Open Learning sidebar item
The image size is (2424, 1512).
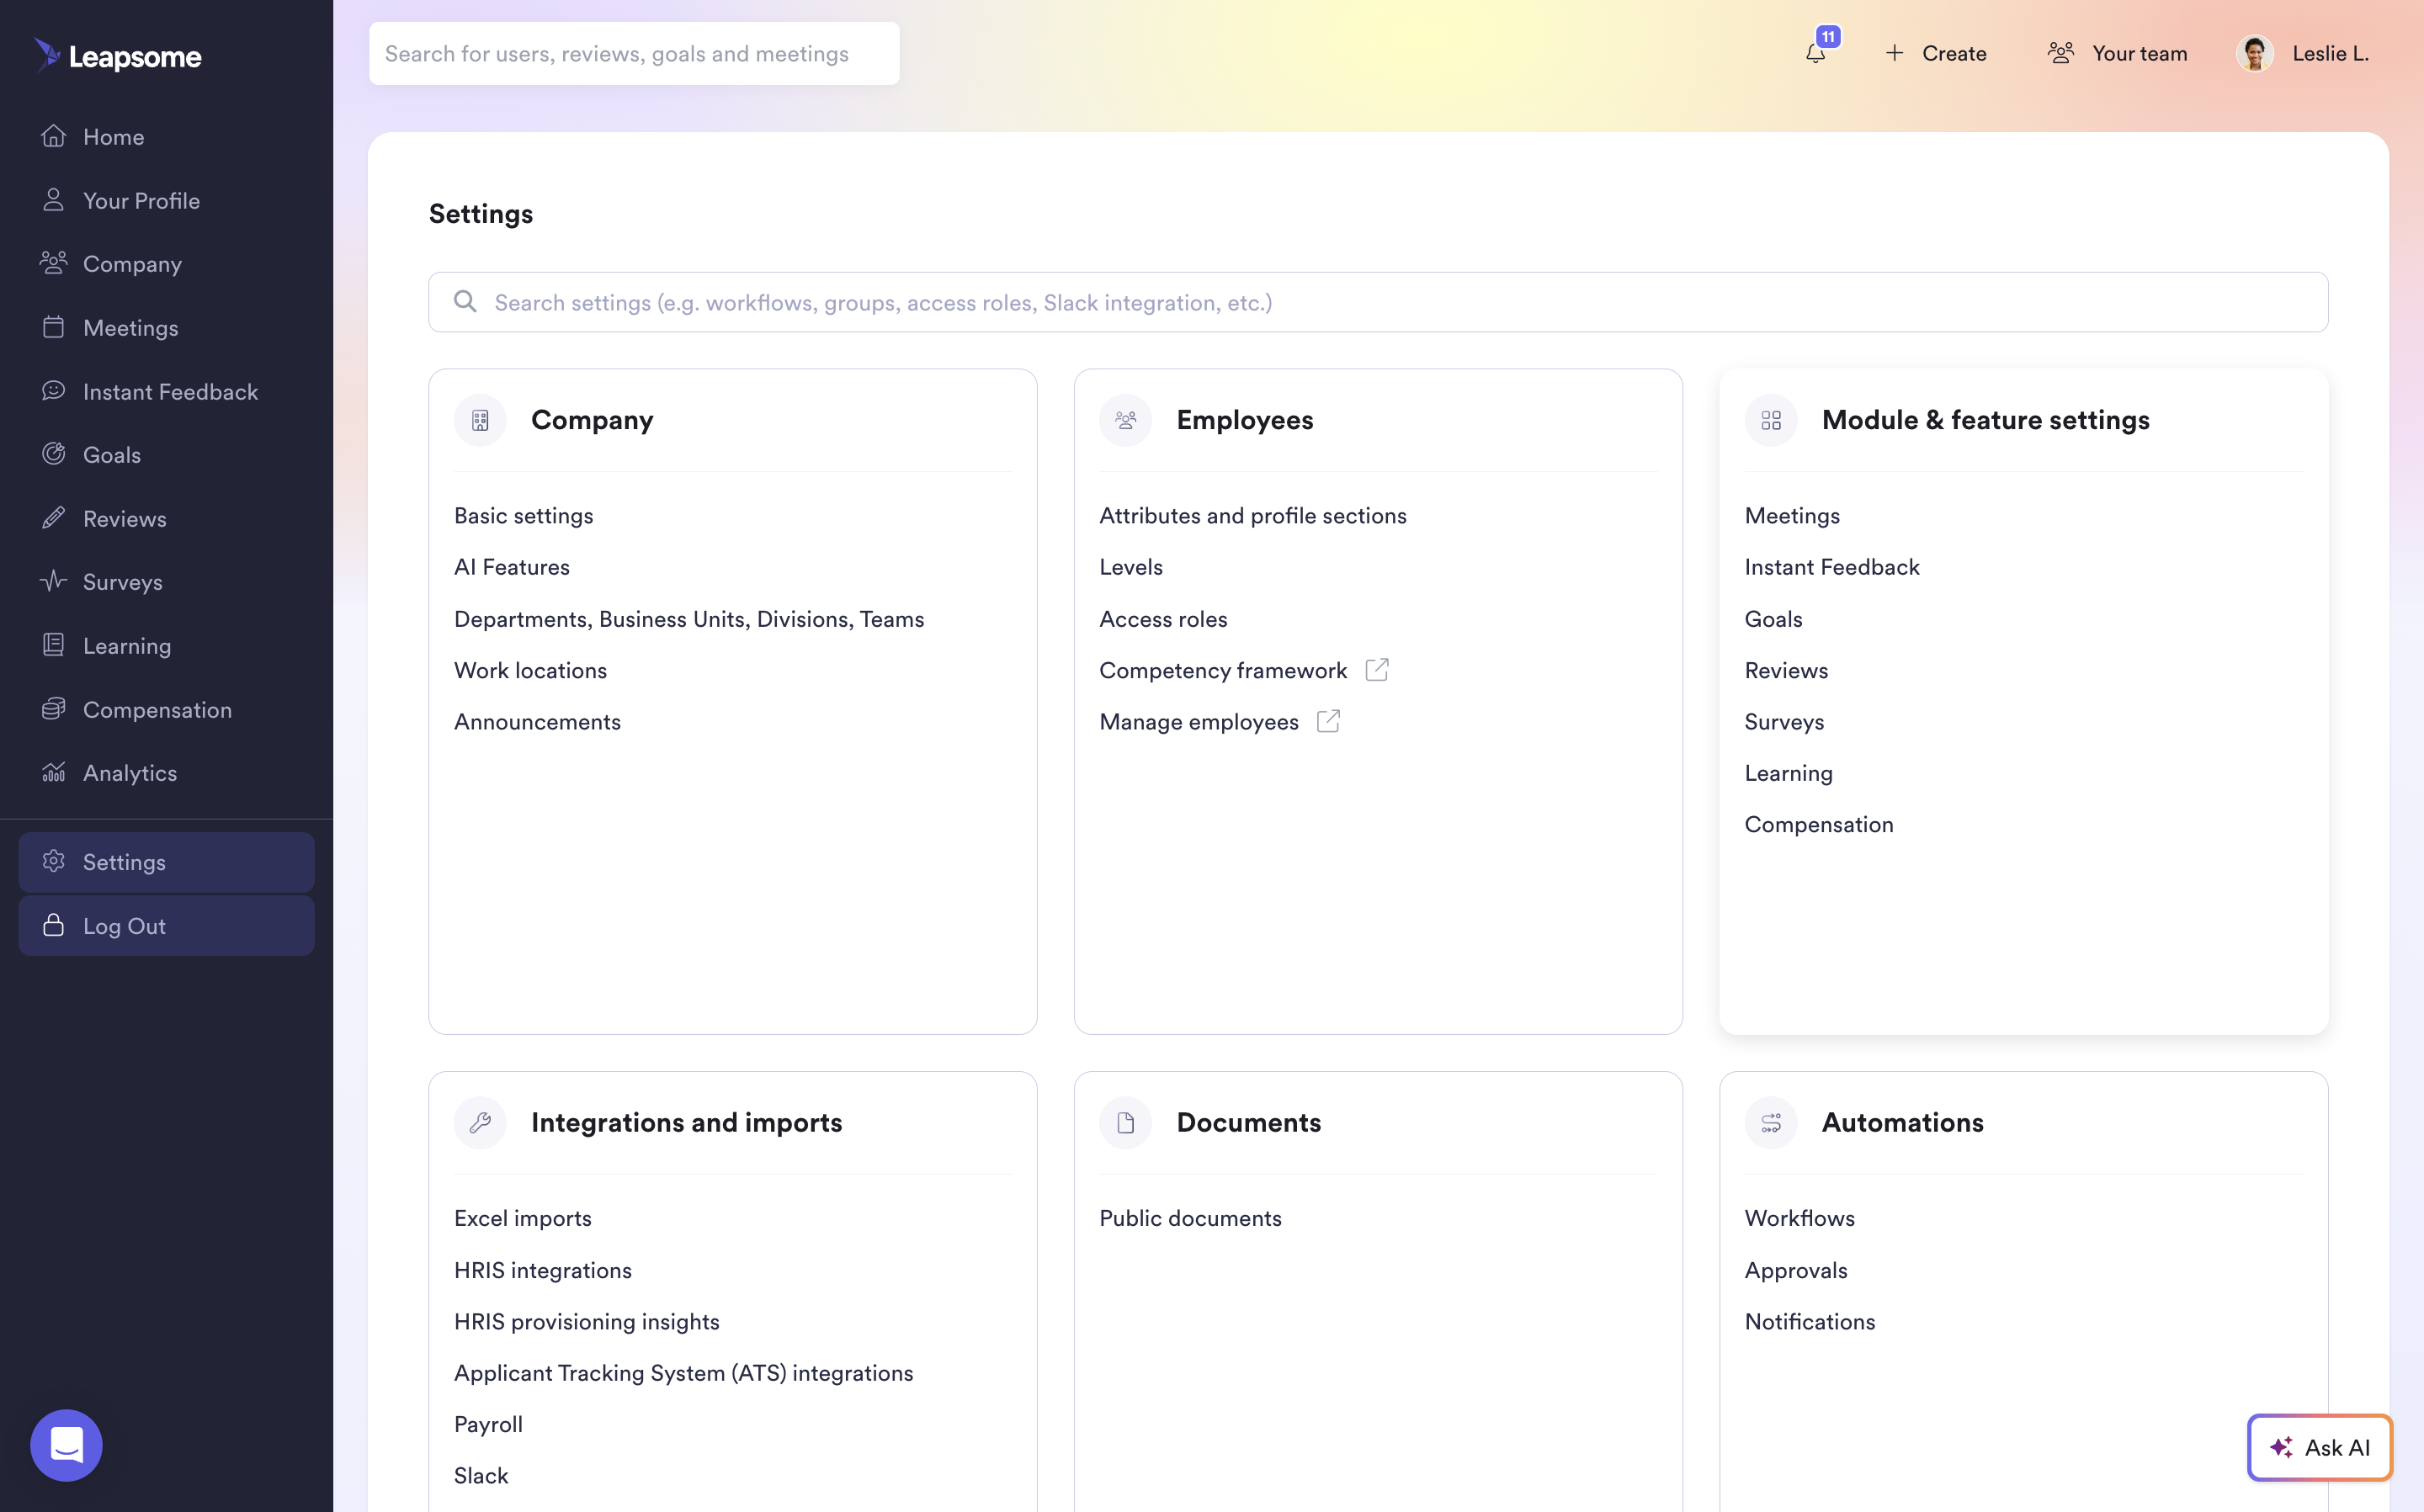click(166, 646)
